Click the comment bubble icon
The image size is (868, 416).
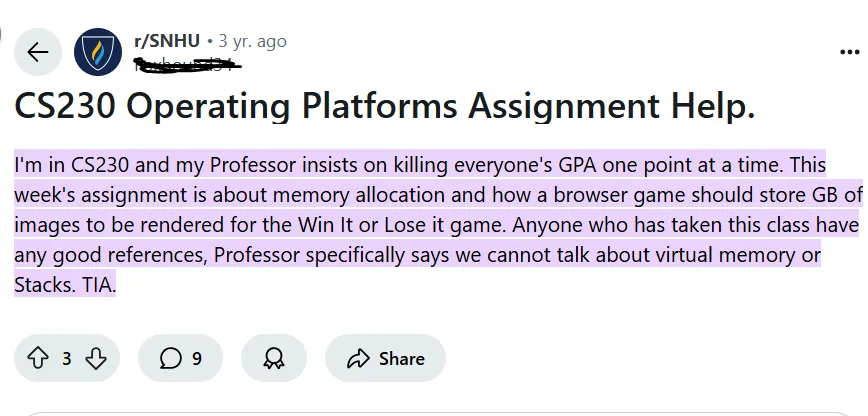tap(171, 358)
